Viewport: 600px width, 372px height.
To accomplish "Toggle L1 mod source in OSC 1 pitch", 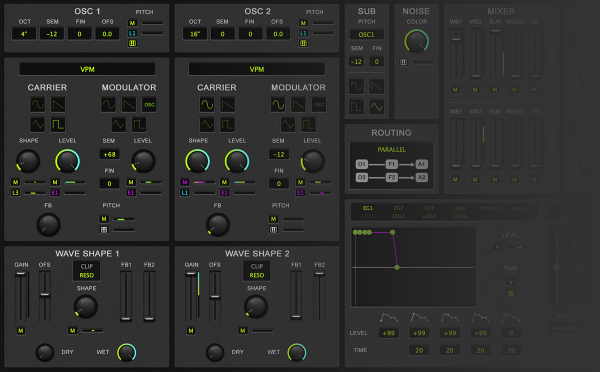I will point(132,33).
